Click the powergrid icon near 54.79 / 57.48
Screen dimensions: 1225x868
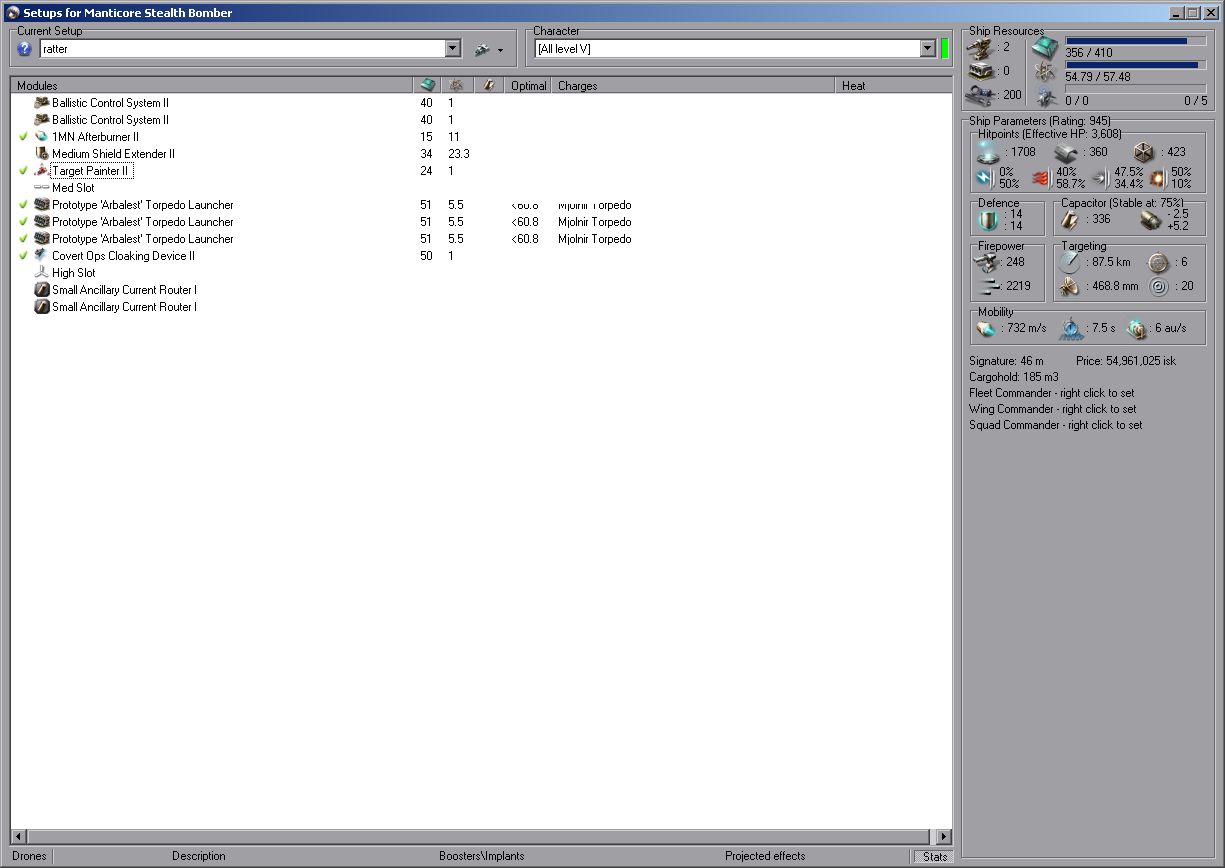tap(1045, 71)
